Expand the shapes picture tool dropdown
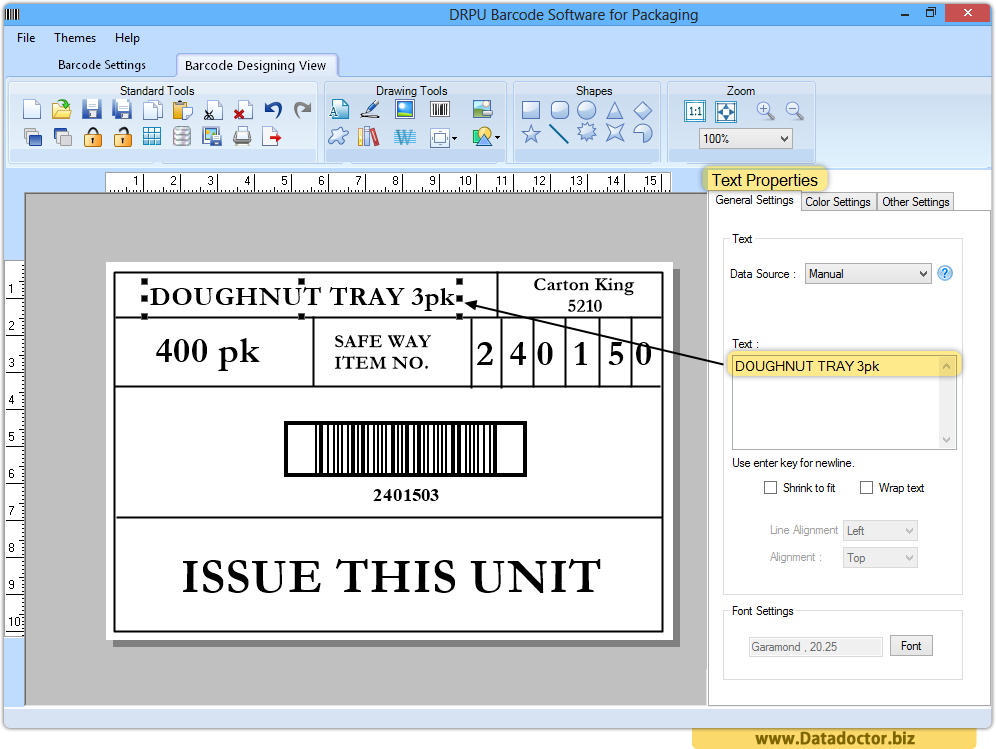996x749 pixels. (x=497, y=137)
